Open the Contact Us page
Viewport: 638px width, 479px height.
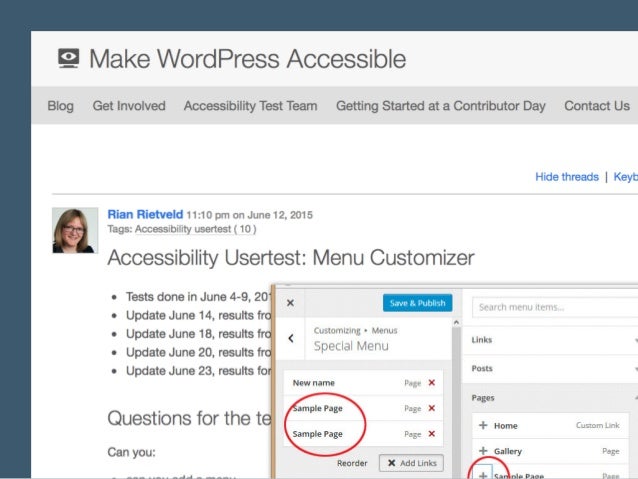[597, 106]
